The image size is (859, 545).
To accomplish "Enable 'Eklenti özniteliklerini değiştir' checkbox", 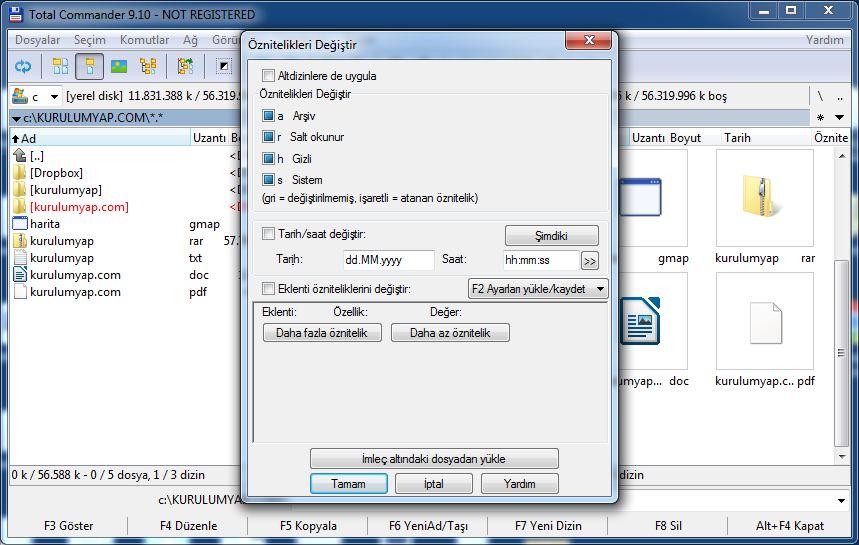I will point(268,289).
